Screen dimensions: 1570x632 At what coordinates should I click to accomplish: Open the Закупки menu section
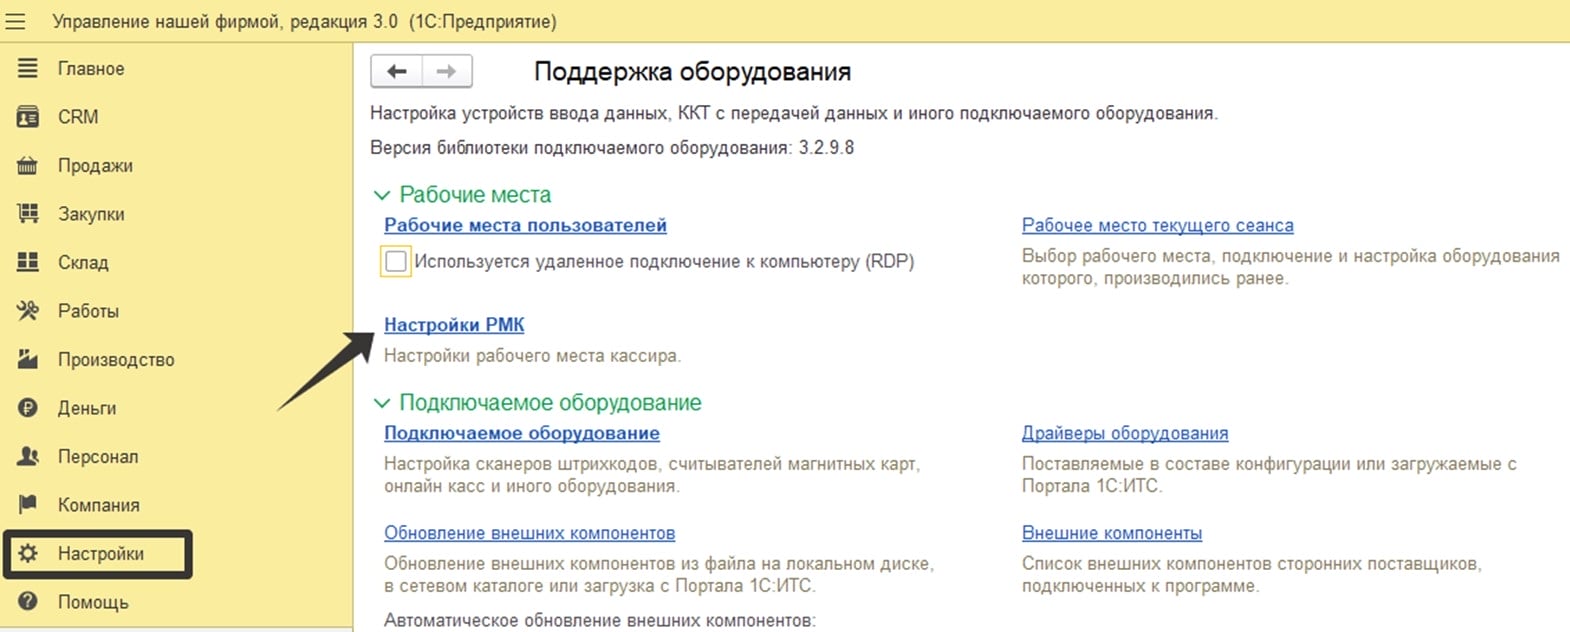pos(91,213)
